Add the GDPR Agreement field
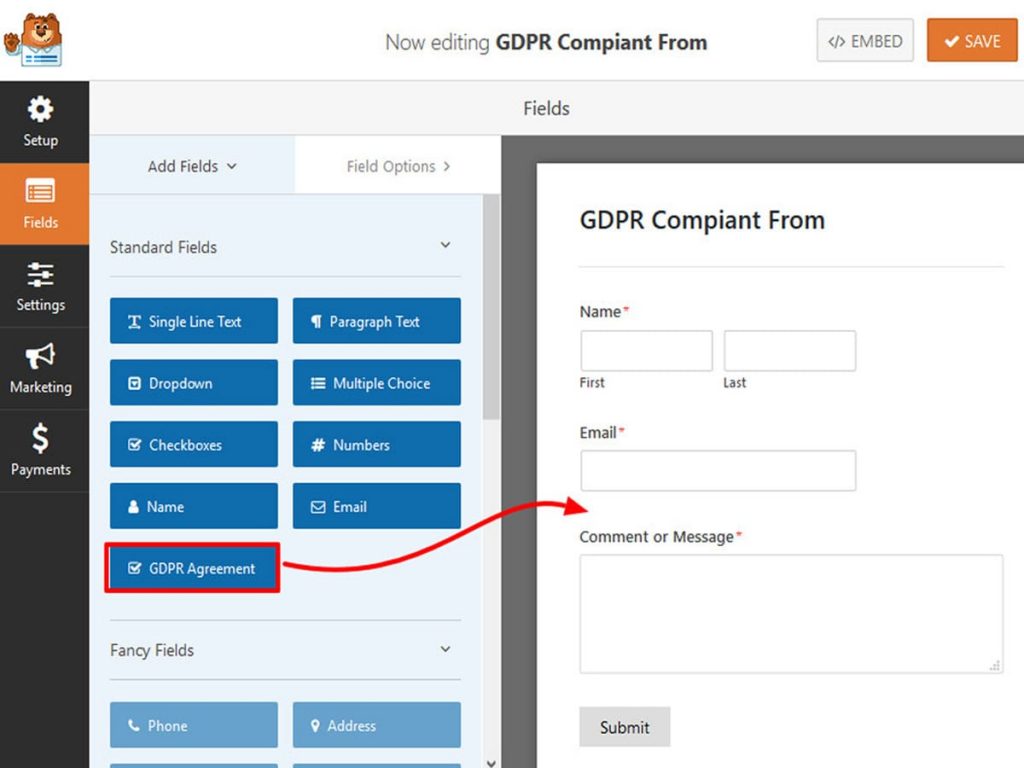The height and width of the screenshot is (768, 1024). pos(192,568)
